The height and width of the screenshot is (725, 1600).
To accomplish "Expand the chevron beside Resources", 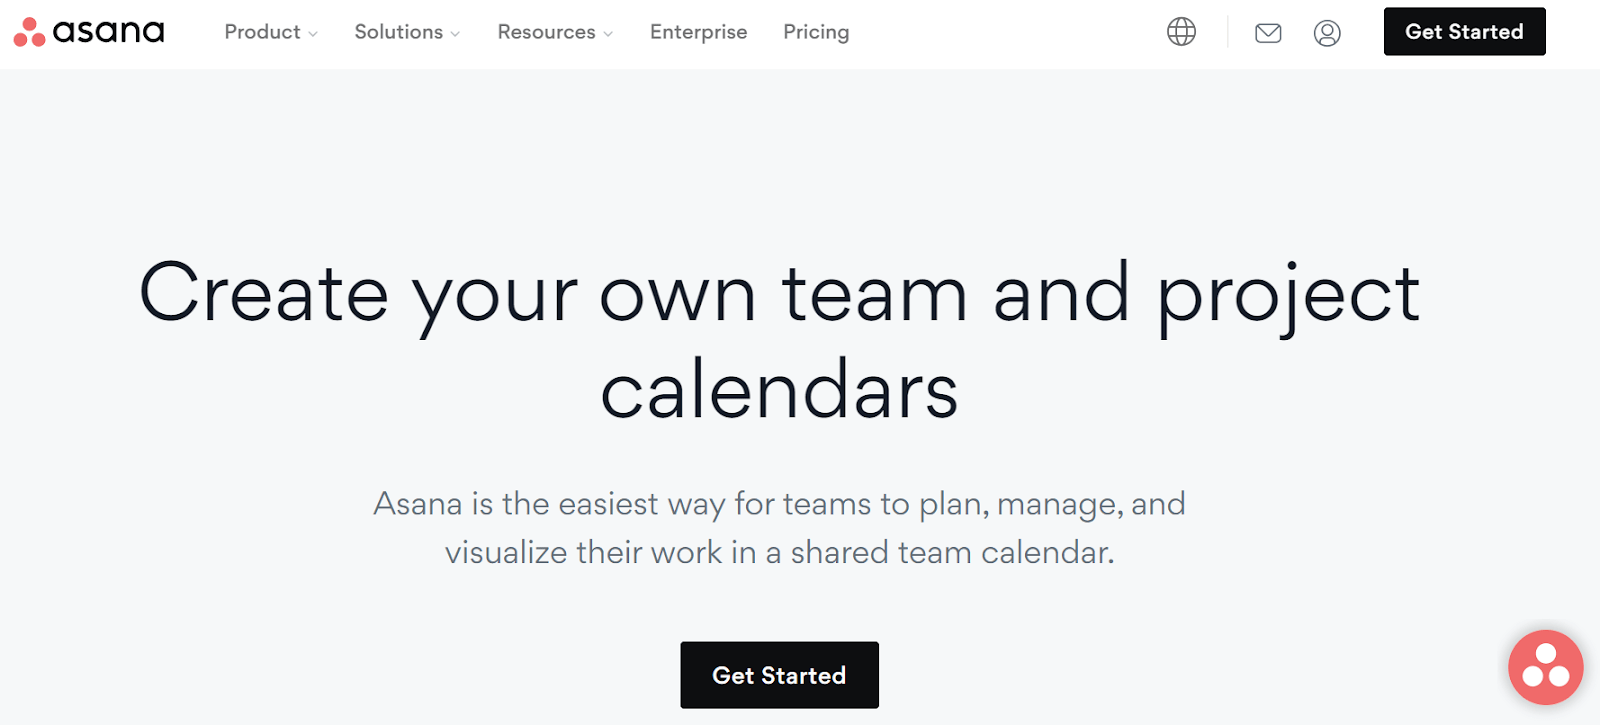I will coord(608,34).
